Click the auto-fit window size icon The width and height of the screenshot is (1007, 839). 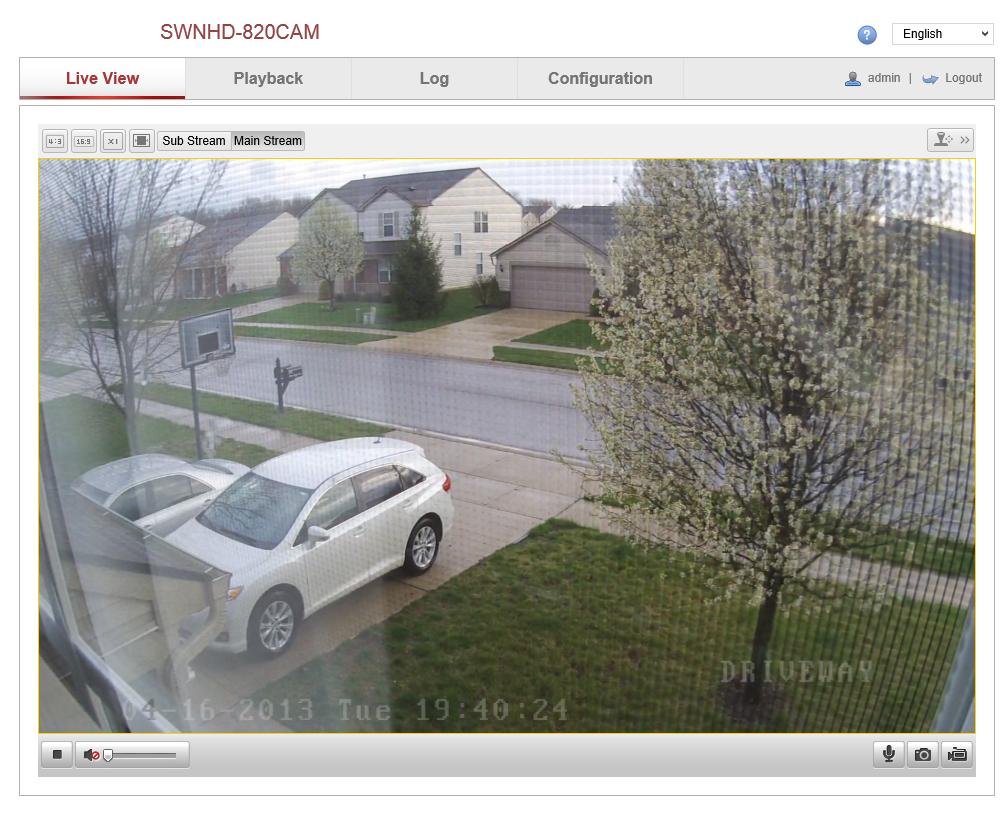tap(142, 141)
